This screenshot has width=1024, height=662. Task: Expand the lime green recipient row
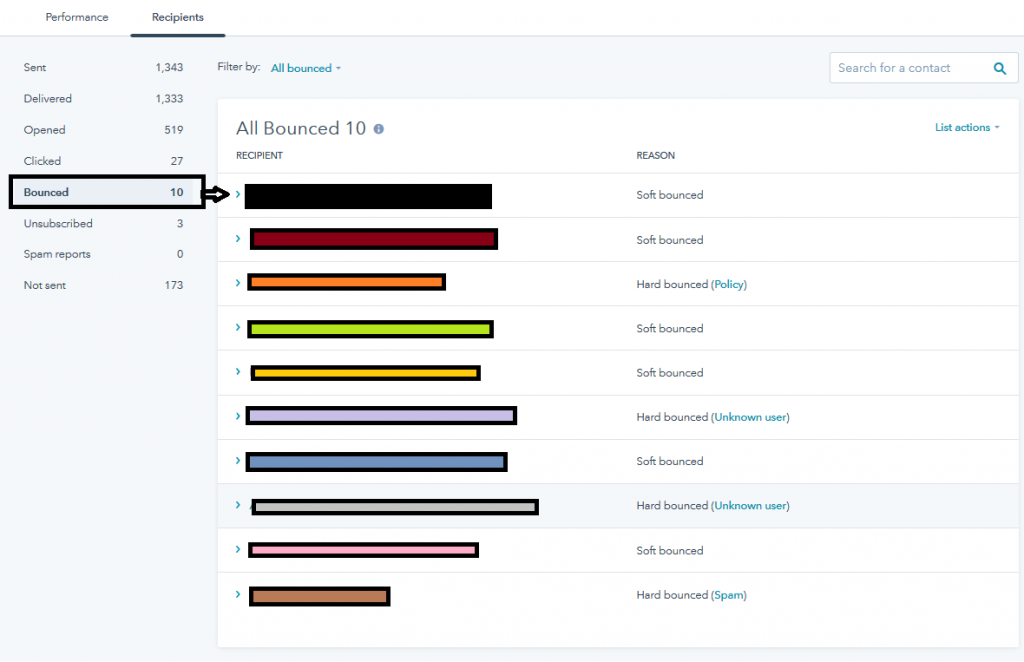tap(238, 327)
